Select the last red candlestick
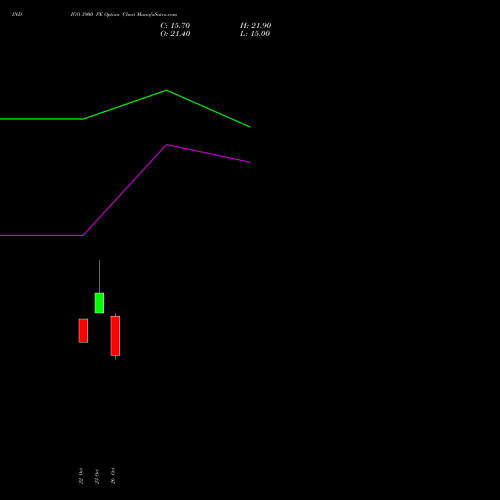This screenshot has height=500, width=500. (x=115, y=336)
